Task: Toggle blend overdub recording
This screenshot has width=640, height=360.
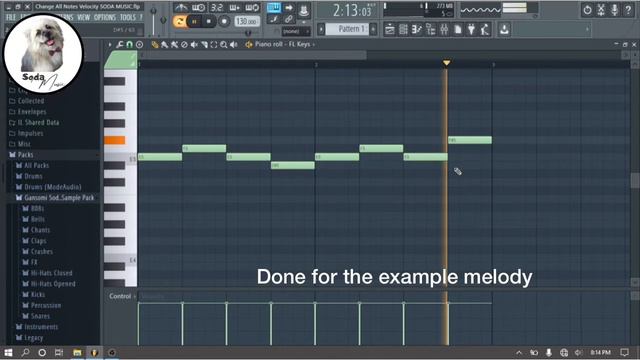Action: click(234, 7)
